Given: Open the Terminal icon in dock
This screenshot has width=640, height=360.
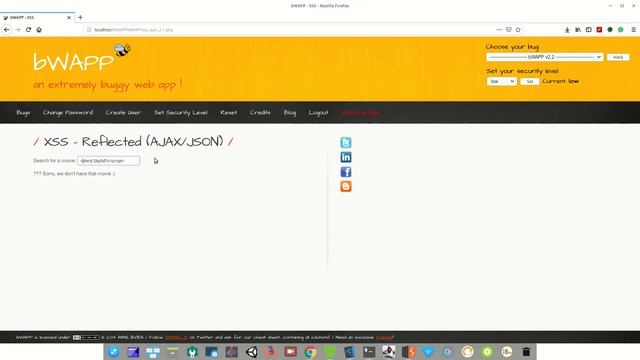Looking at the screenshot, I should point(369,352).
